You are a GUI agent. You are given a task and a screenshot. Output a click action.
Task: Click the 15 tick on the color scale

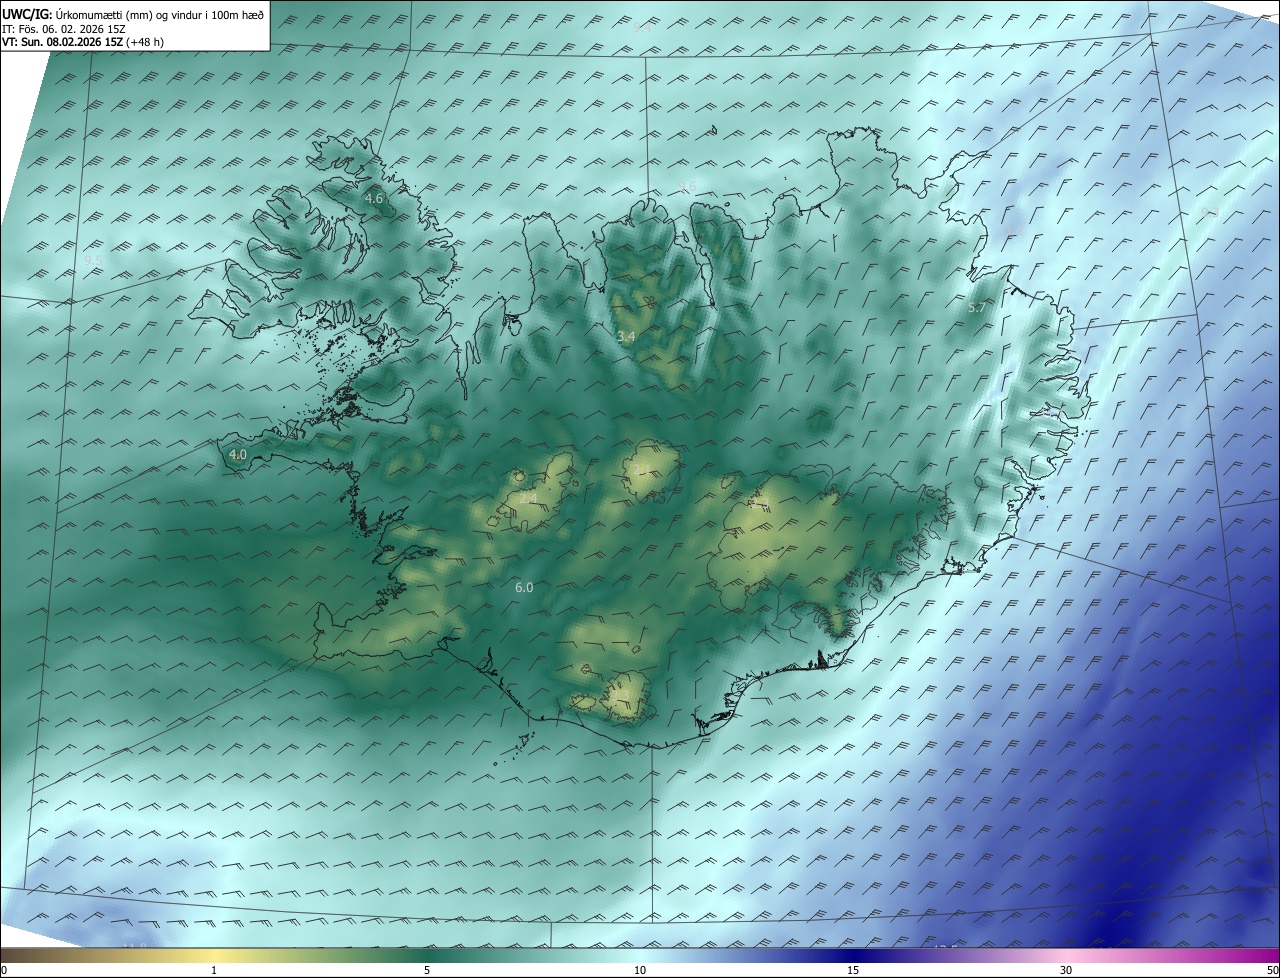point(853,970)
